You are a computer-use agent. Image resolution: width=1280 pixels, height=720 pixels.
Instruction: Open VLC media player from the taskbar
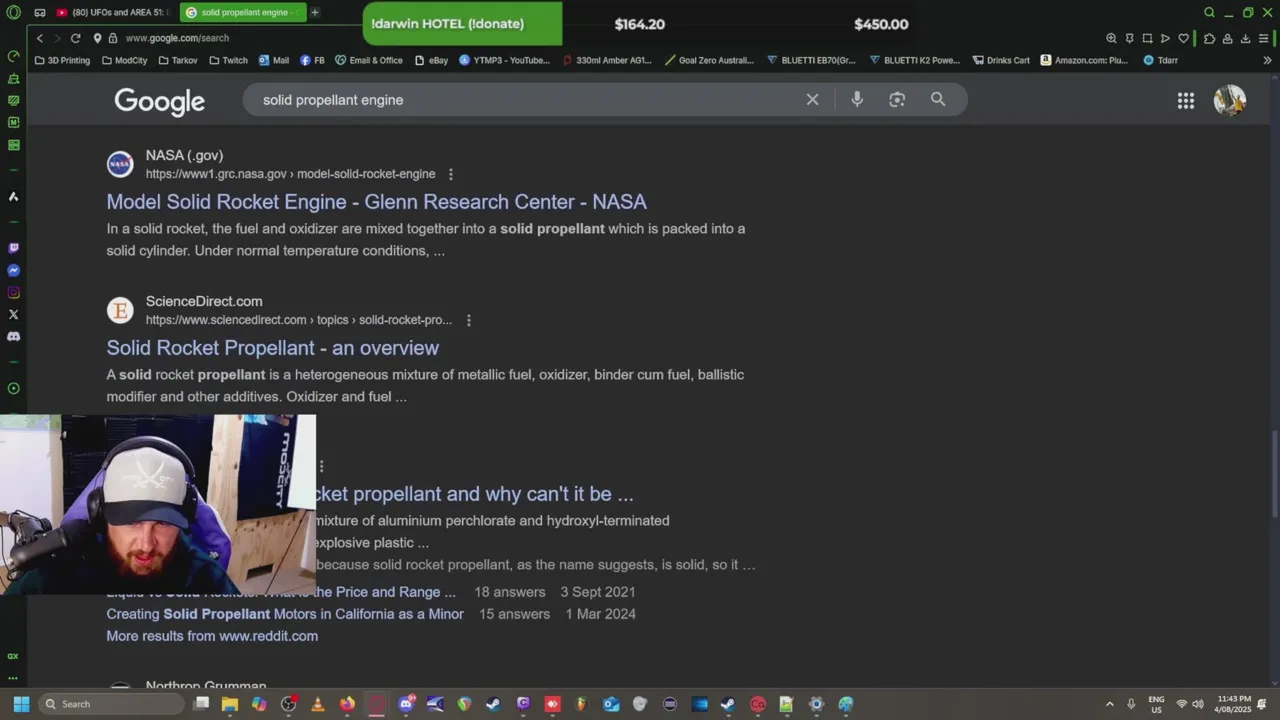tap(318, 704)
